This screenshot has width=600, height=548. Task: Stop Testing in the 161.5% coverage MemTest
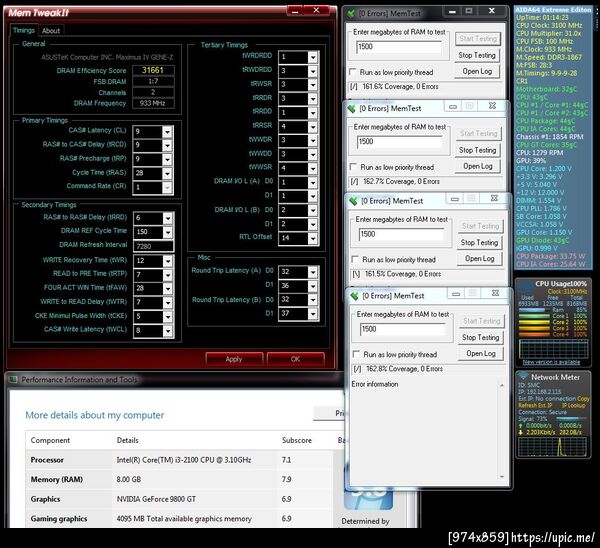(479, 243)
